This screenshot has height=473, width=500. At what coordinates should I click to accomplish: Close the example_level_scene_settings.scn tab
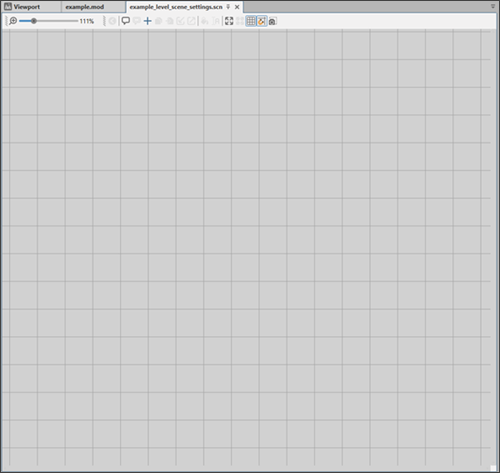[237, 7]
